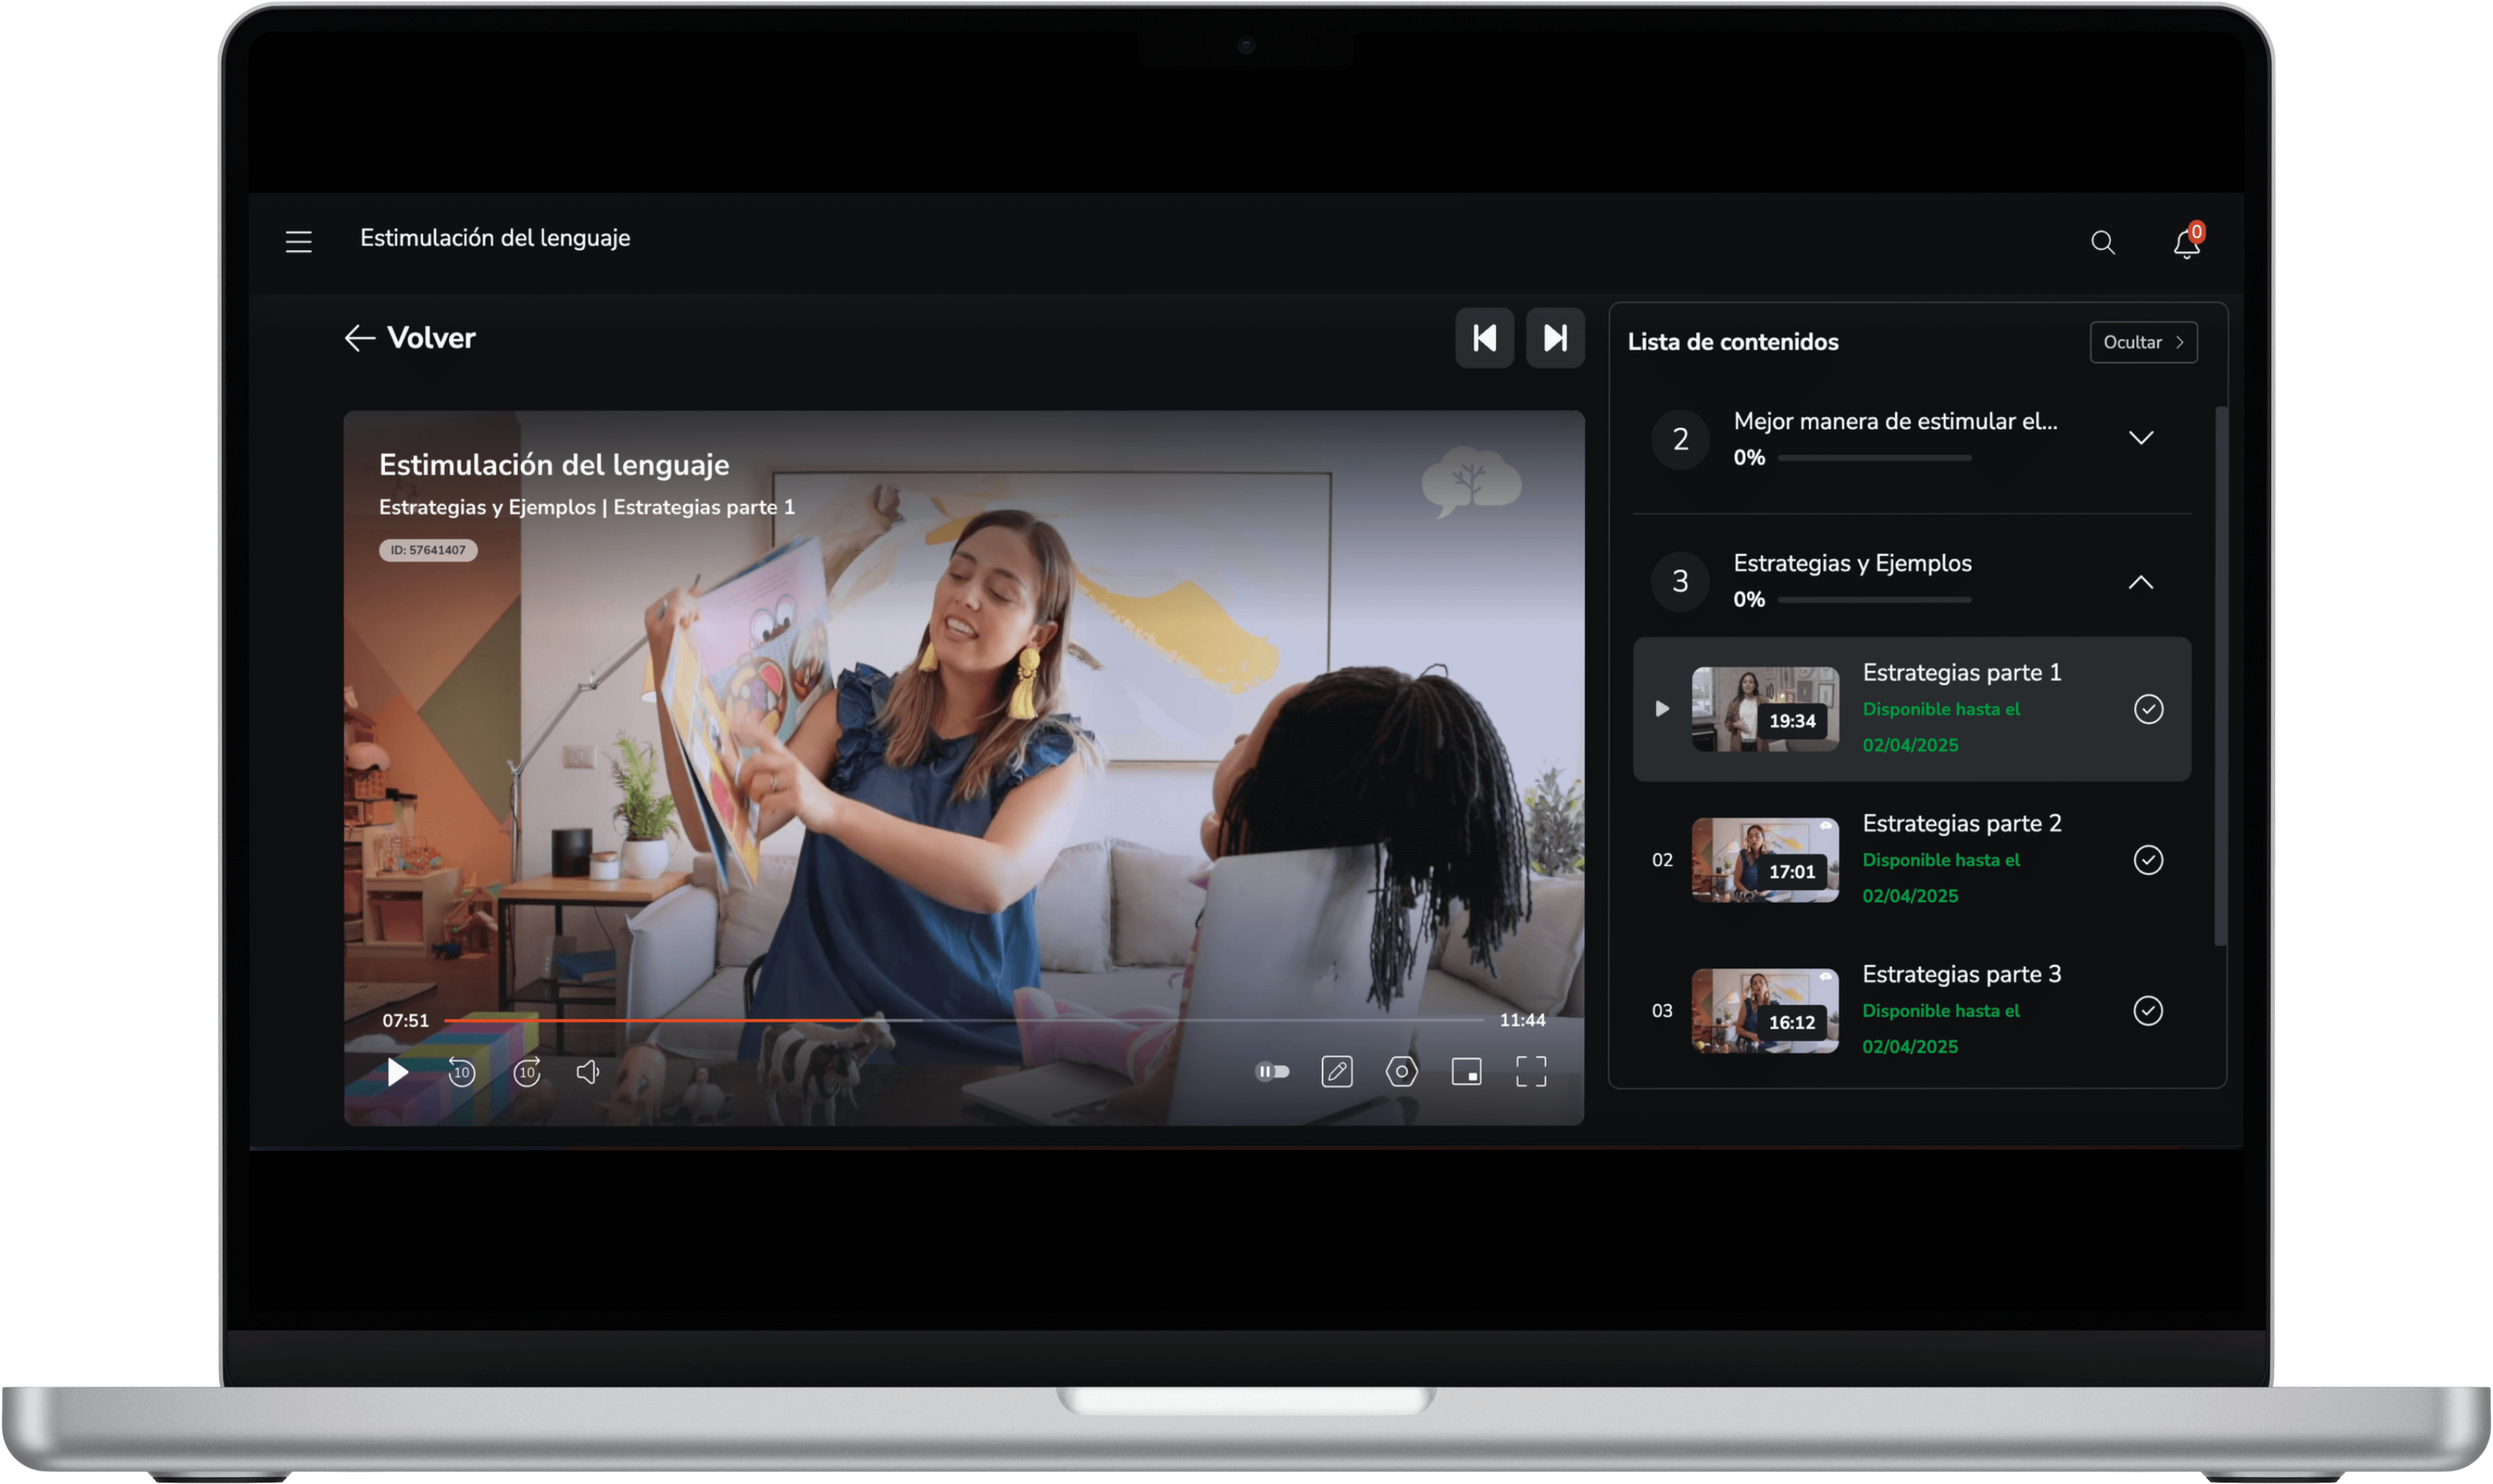Click the 07:51 elapsed time label

click(x=405, y=1020)
